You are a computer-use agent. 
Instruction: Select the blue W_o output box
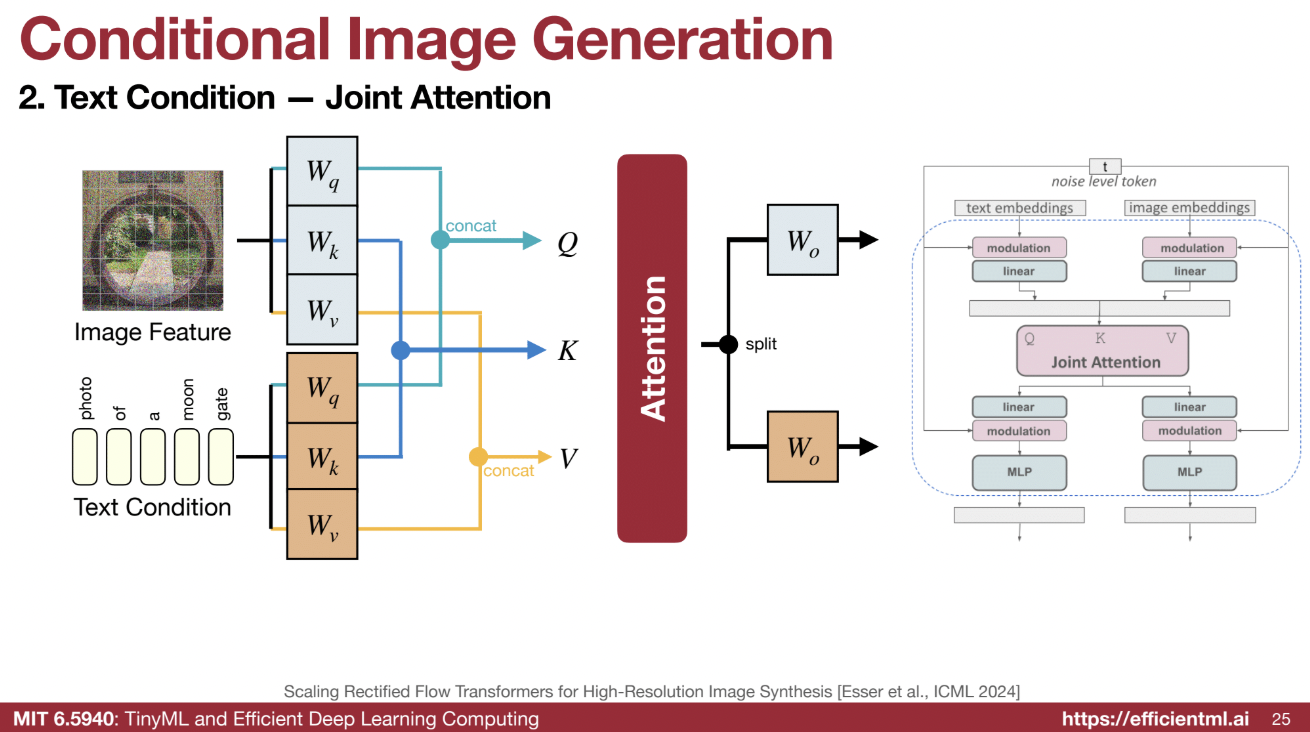point(802,240)
